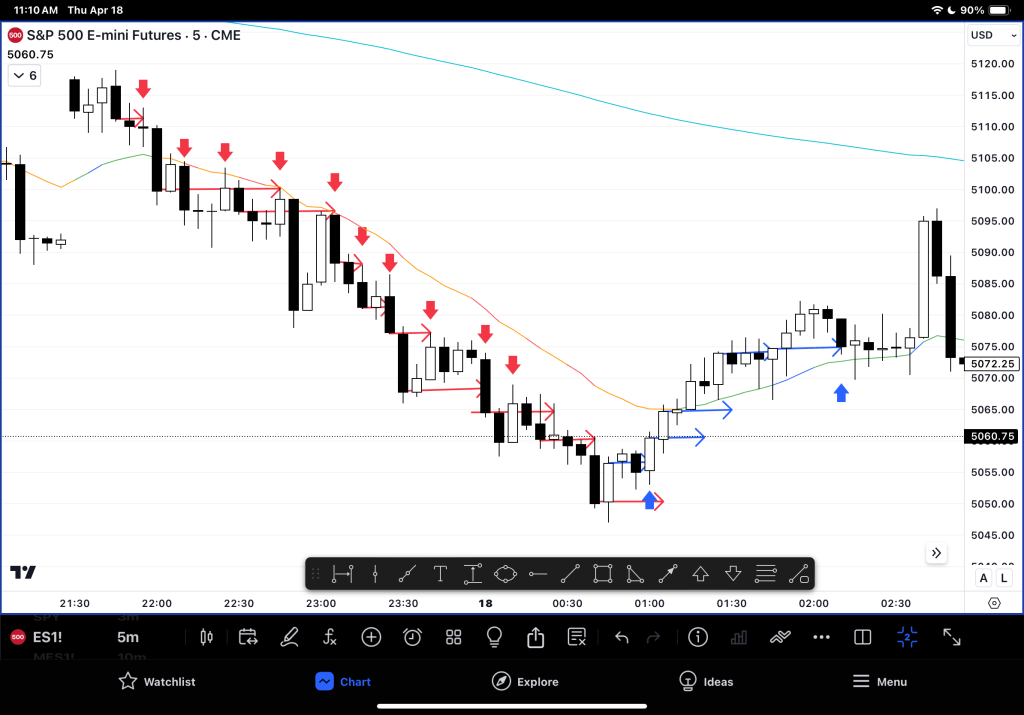Toggle log scale with the L button
This screenshot has height=715, width=1024.
click(1001, 578)
